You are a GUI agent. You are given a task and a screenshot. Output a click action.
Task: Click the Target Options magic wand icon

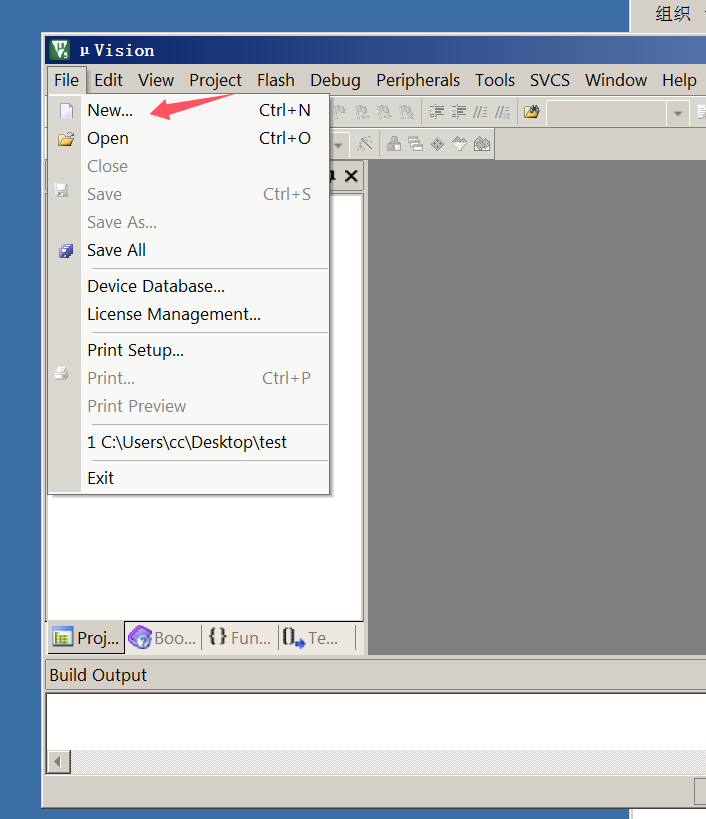364,144
